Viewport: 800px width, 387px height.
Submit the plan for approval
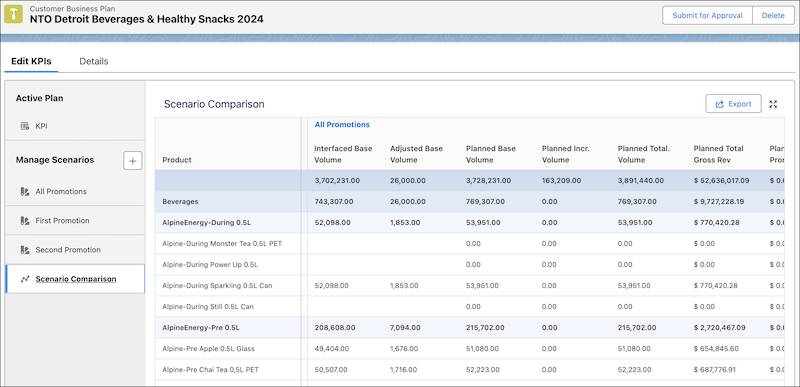[x=707, y=15]
